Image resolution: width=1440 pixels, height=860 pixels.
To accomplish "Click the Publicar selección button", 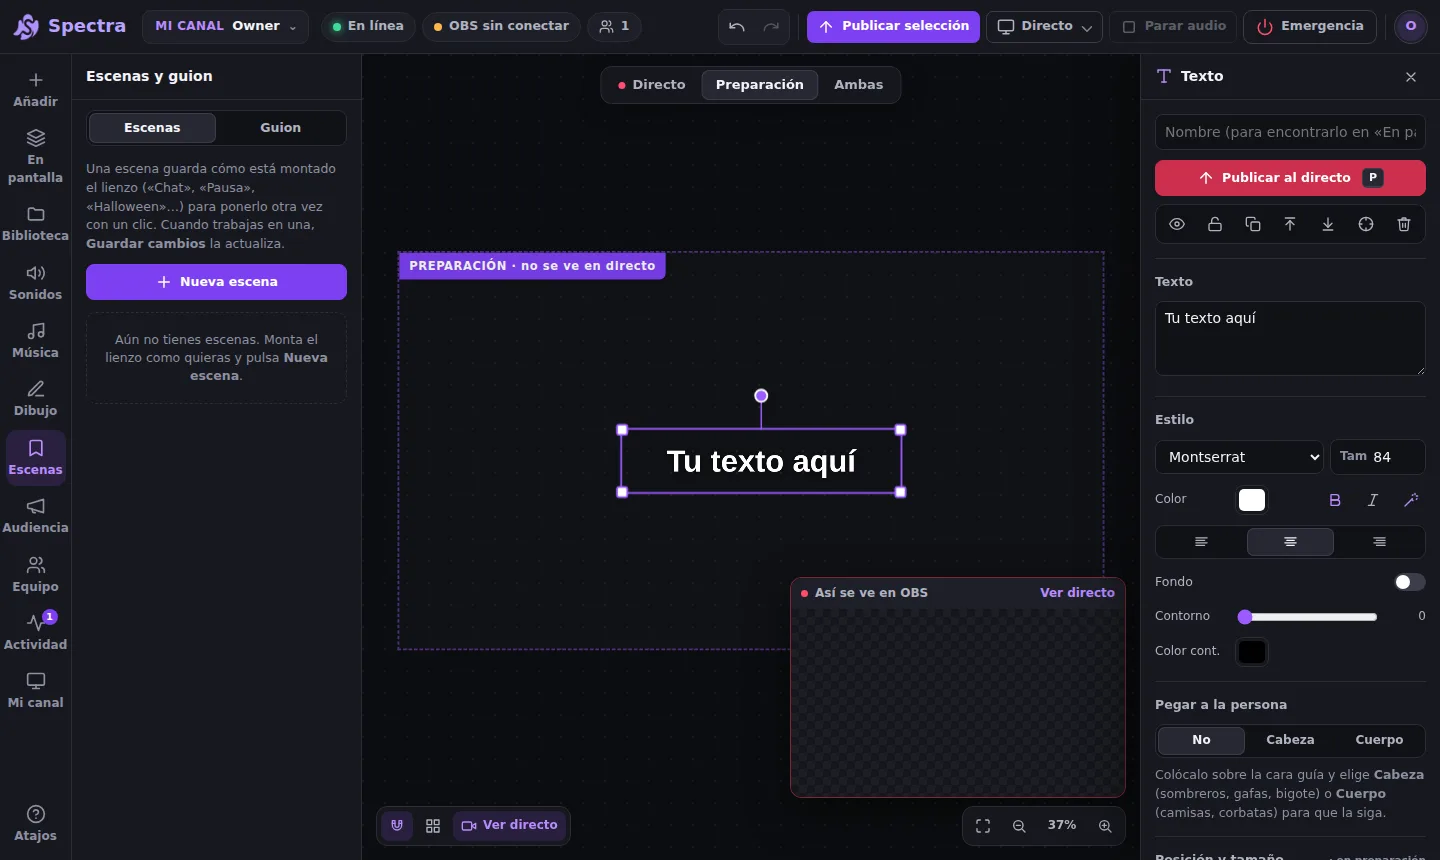I will pyautogui.click(x=893, y=27).
